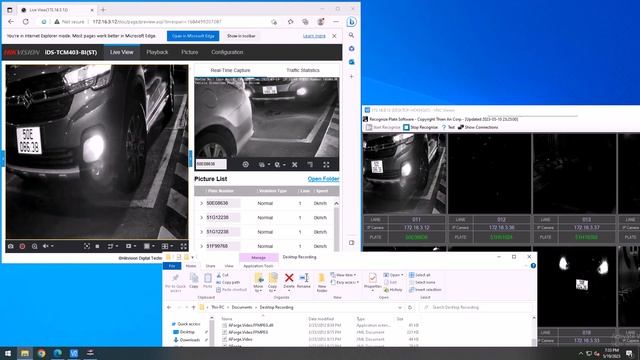
Task: Open Explorer help question mark icon
Action: pyautogui.click(x=533, y=266)
